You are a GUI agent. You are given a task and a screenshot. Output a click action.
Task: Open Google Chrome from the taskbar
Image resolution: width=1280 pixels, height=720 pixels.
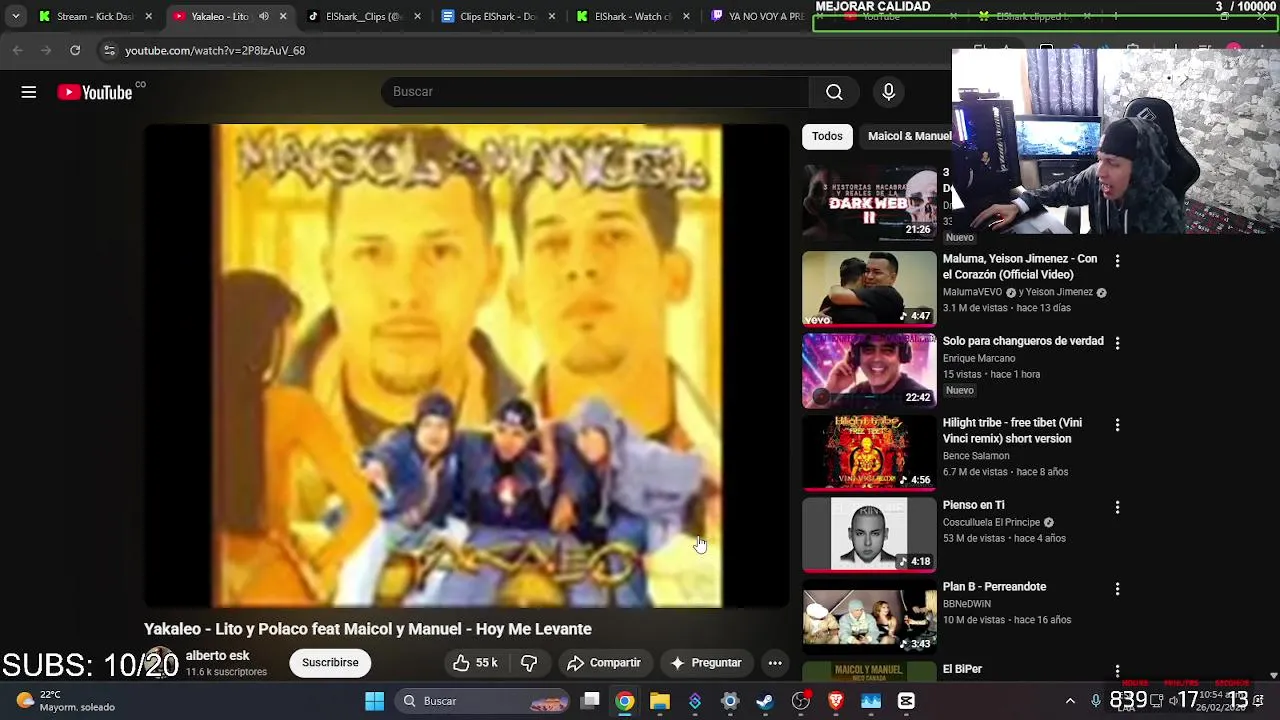pyautogui.click(x=624, y=701)
